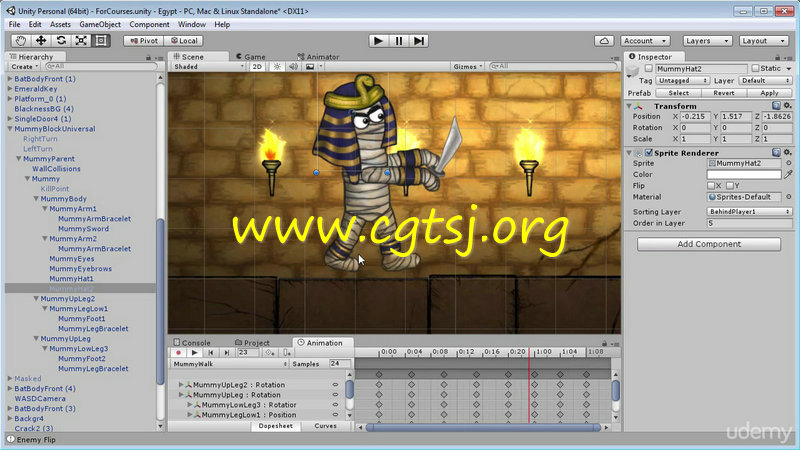Open the Layers dropdown
Screen dimensions: 800x450
pos(707,41)
